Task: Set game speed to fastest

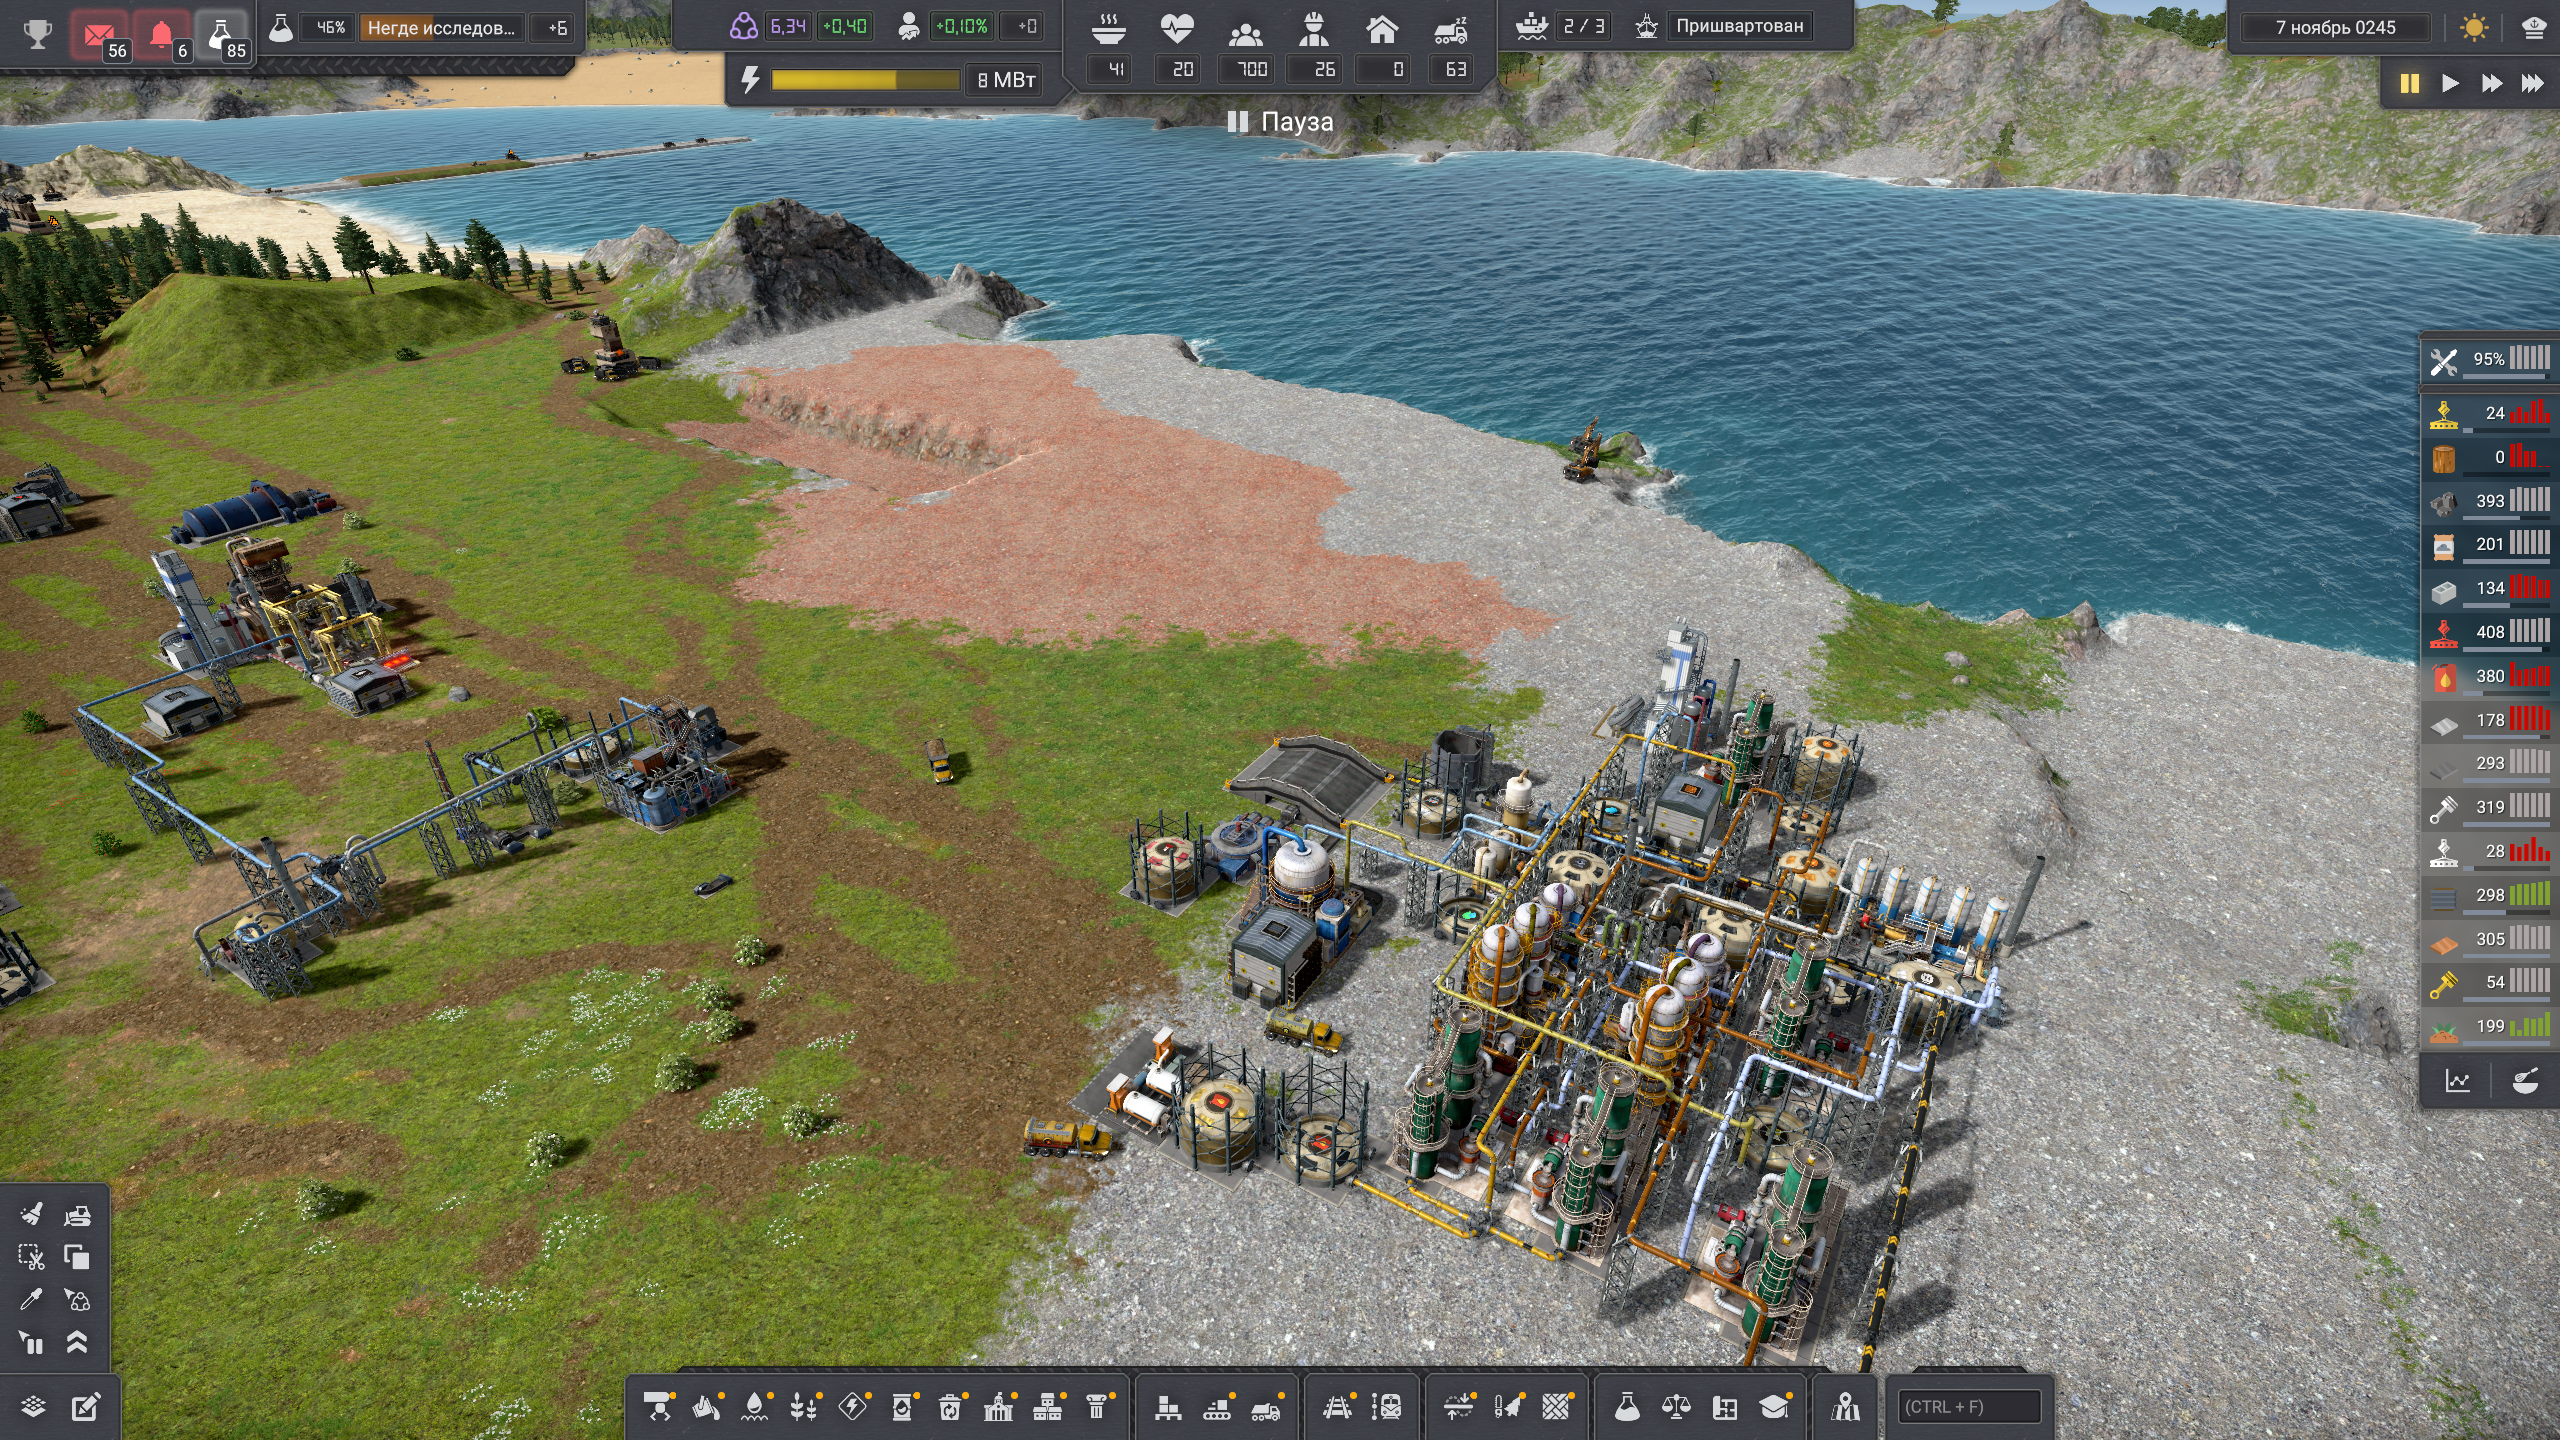Action: [x=2532, y=83]
